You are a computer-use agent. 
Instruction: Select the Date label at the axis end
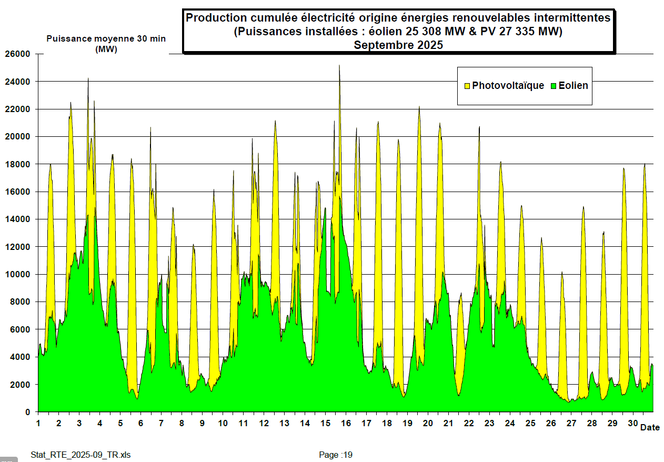649,428
